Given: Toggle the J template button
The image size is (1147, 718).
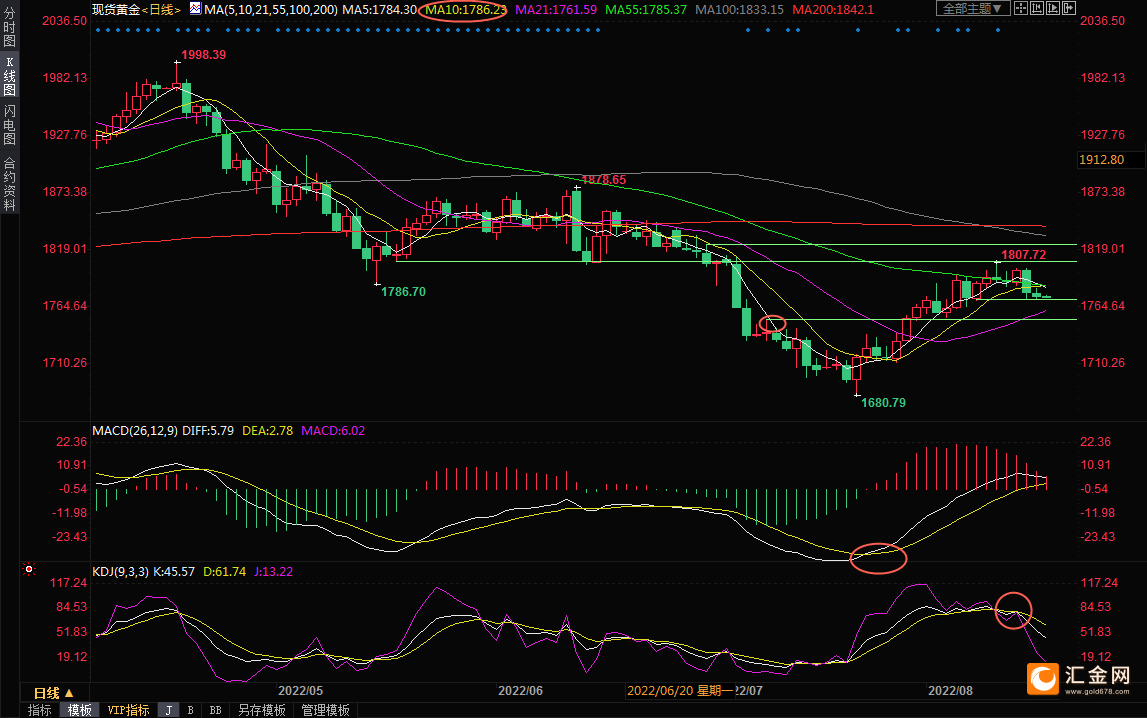Looking at the screenshot, I should click(168, 710).
